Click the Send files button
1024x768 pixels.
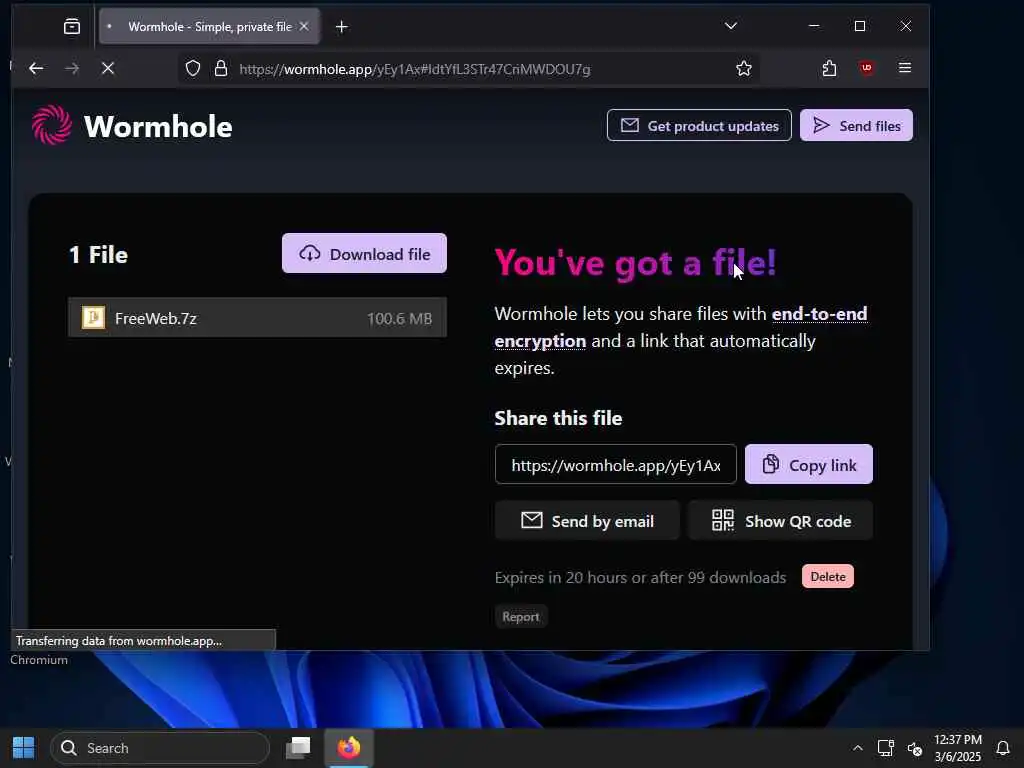(x=856, y=125)
